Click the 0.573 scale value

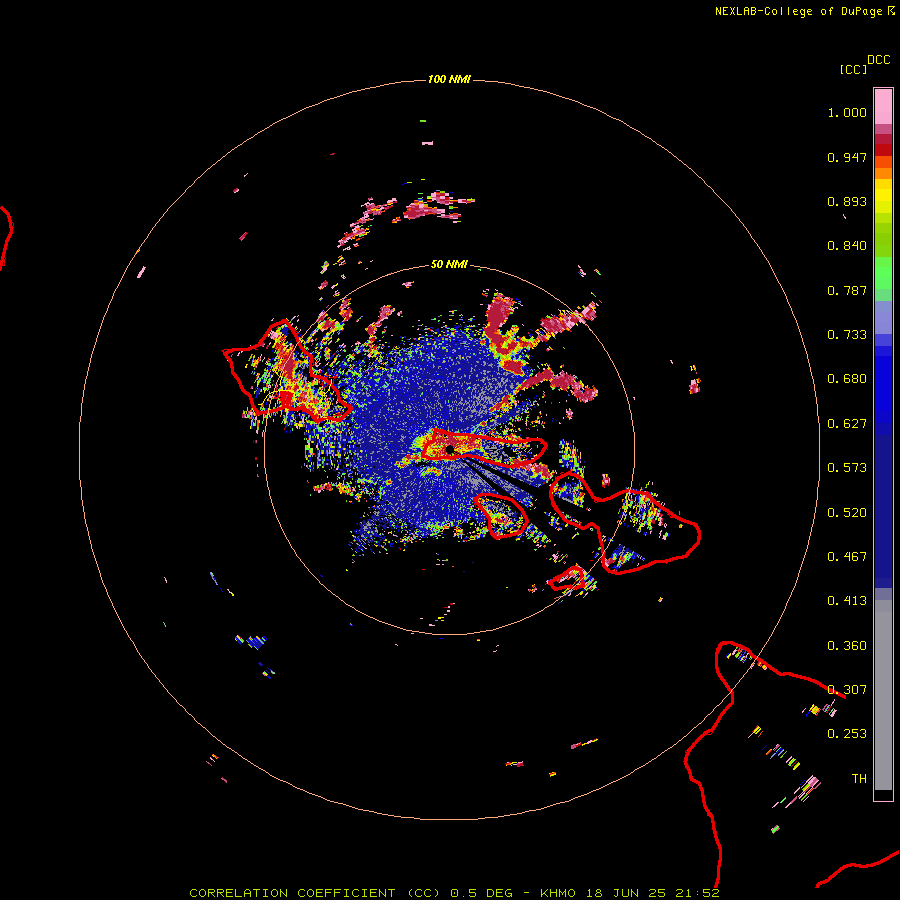(x=847, y=468)
